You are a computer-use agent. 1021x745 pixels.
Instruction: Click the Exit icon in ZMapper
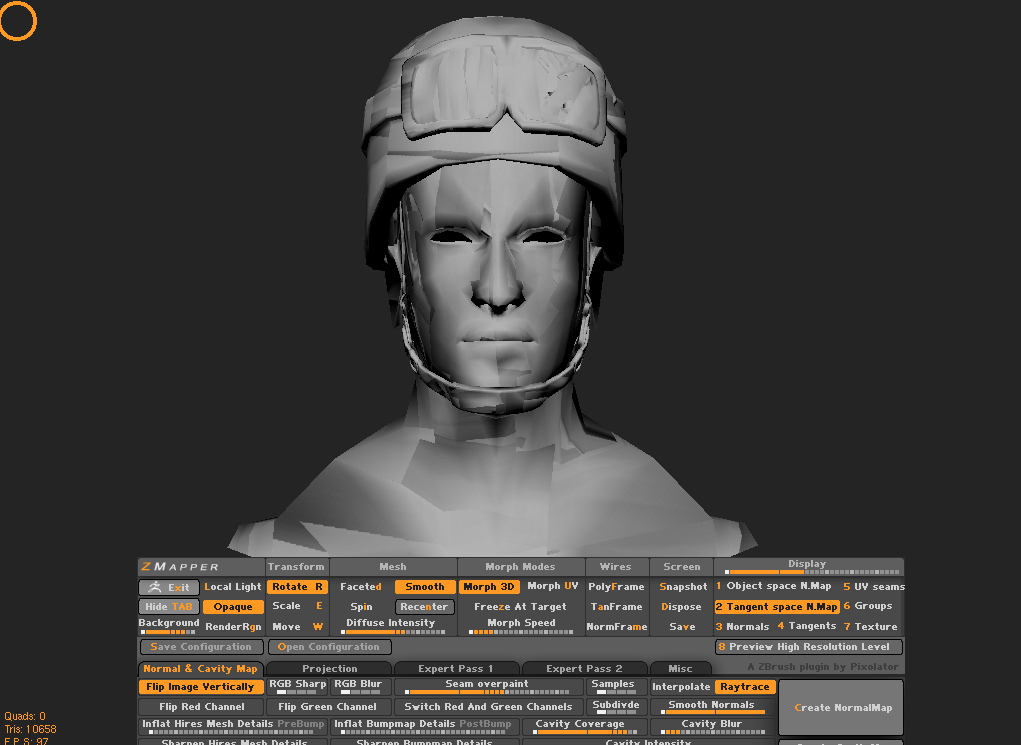(x=168, y=587)
